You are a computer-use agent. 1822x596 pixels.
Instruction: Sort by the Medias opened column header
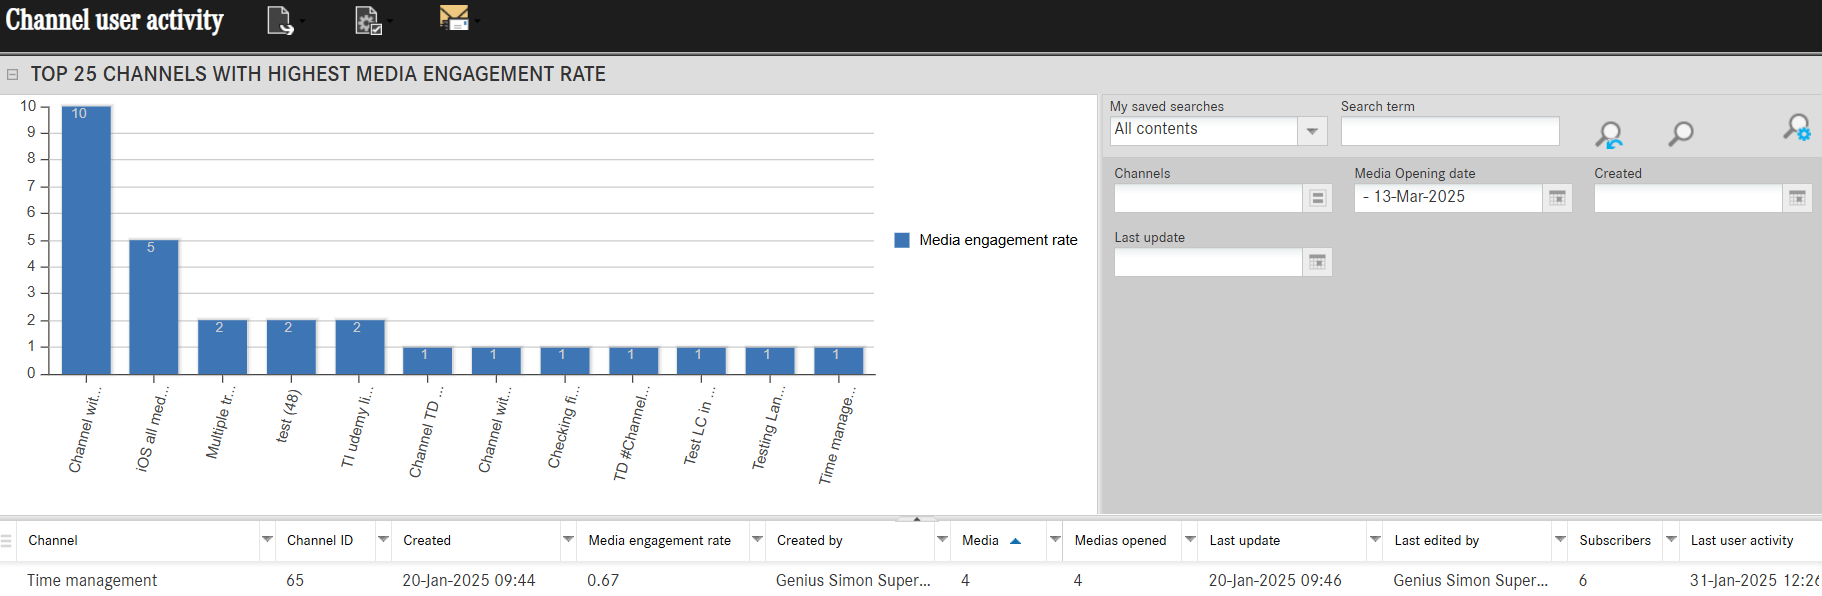coord(1120,540)
